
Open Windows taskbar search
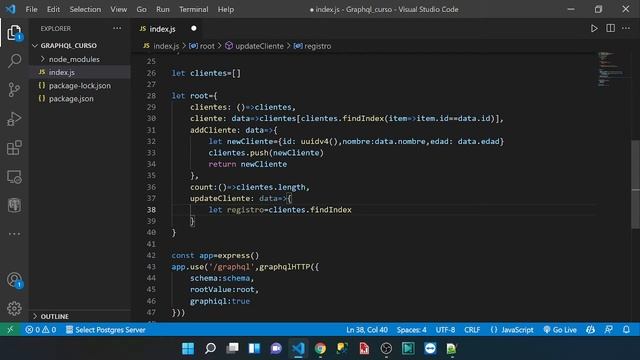point(210,349)
